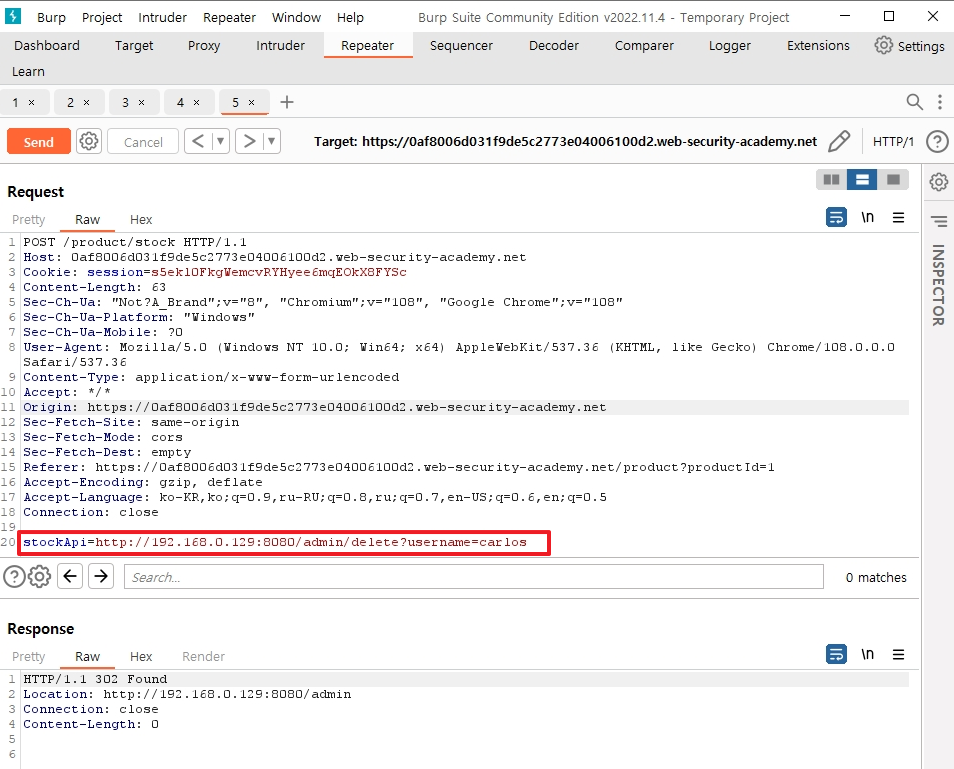Open request send options gear
Viewport: 954px width, 769px height.
click(x=89, y=142)
